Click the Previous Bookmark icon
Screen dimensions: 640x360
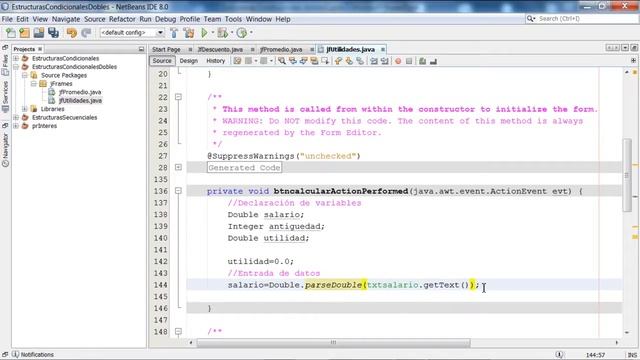(338, 61)
